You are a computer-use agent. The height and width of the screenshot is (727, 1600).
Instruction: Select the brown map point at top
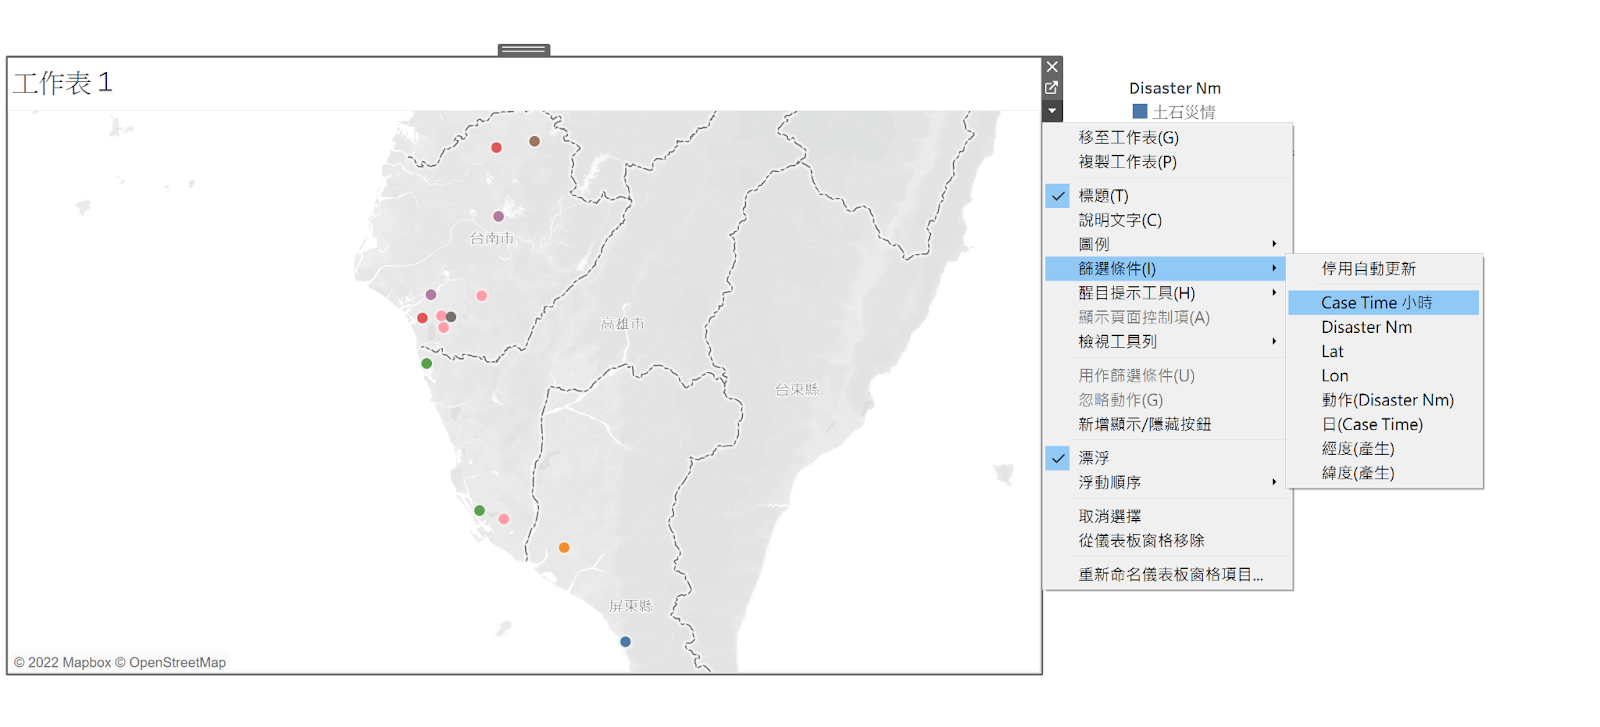click(x=535, y=141)
